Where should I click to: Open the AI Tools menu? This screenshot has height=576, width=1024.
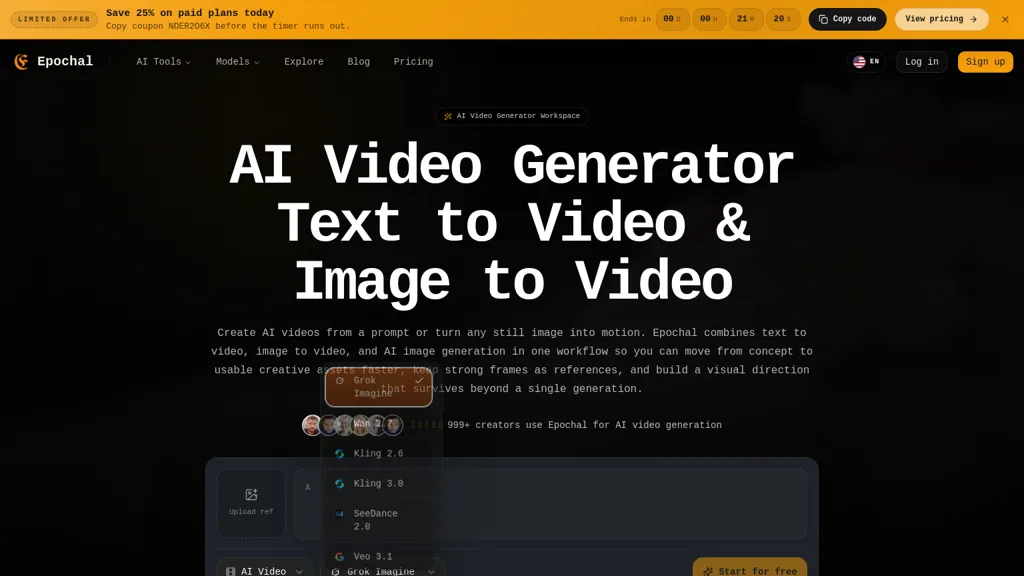coord(163,61)
